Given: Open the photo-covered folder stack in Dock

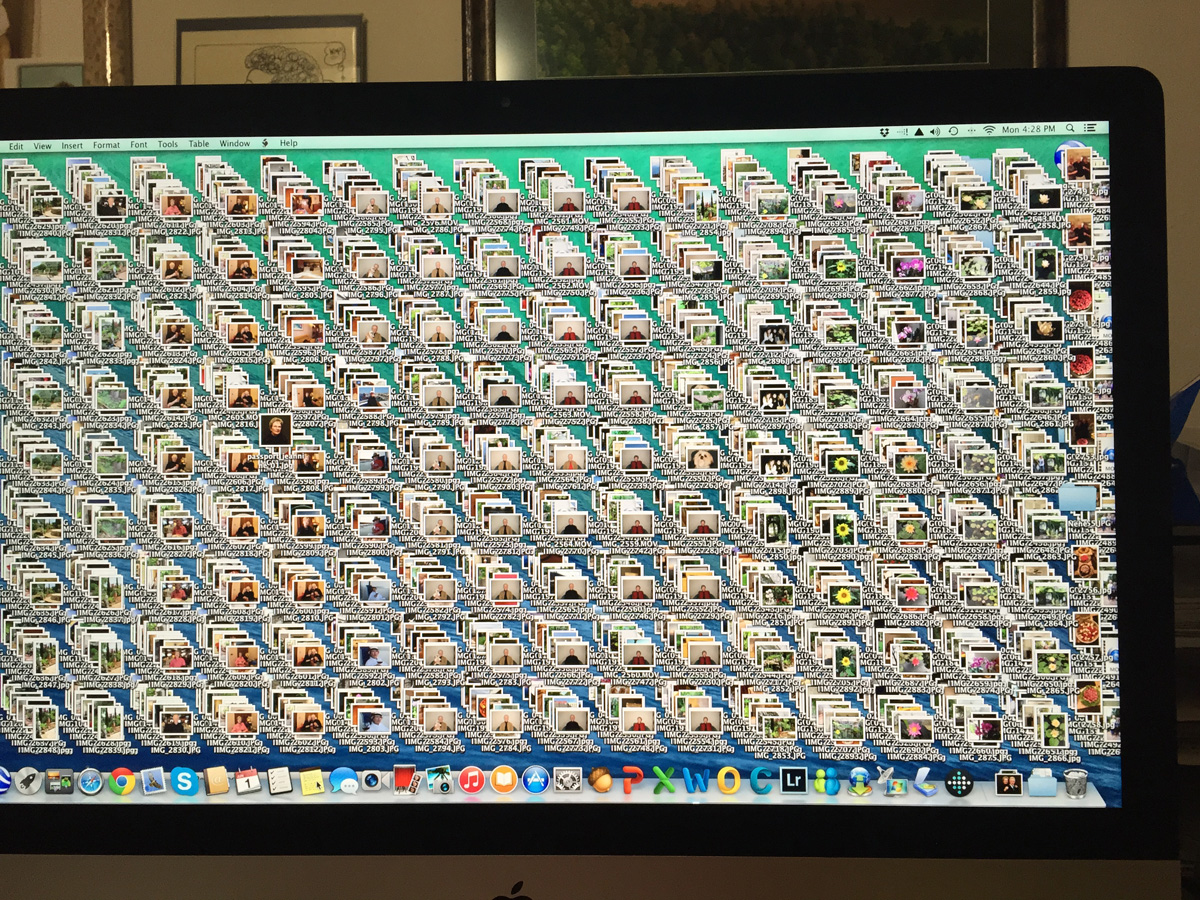Looking at the screenshot, I should [x=1009, y=783].
